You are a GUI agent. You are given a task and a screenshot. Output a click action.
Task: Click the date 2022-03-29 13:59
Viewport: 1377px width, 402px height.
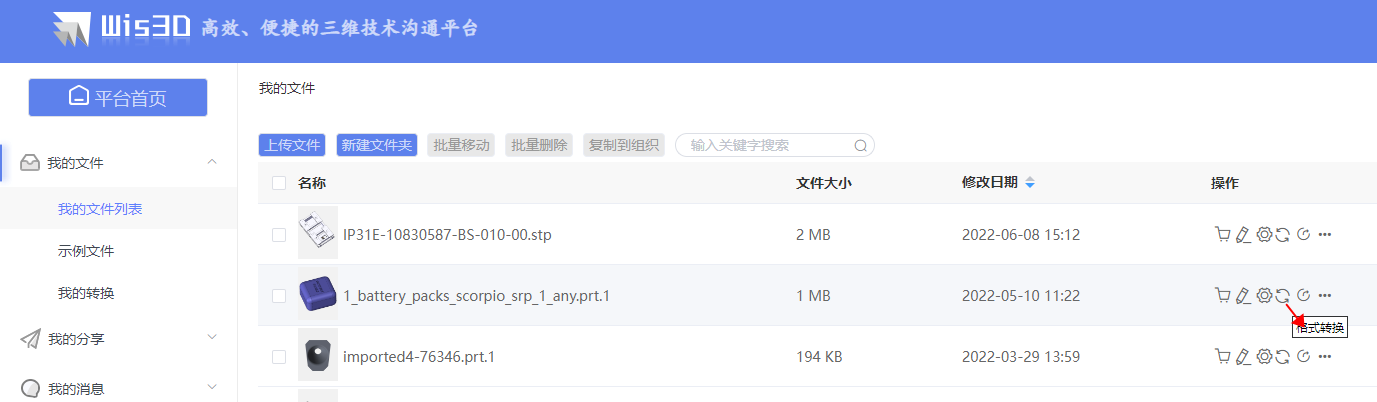pyautogui.click(x=1021, y=356)
